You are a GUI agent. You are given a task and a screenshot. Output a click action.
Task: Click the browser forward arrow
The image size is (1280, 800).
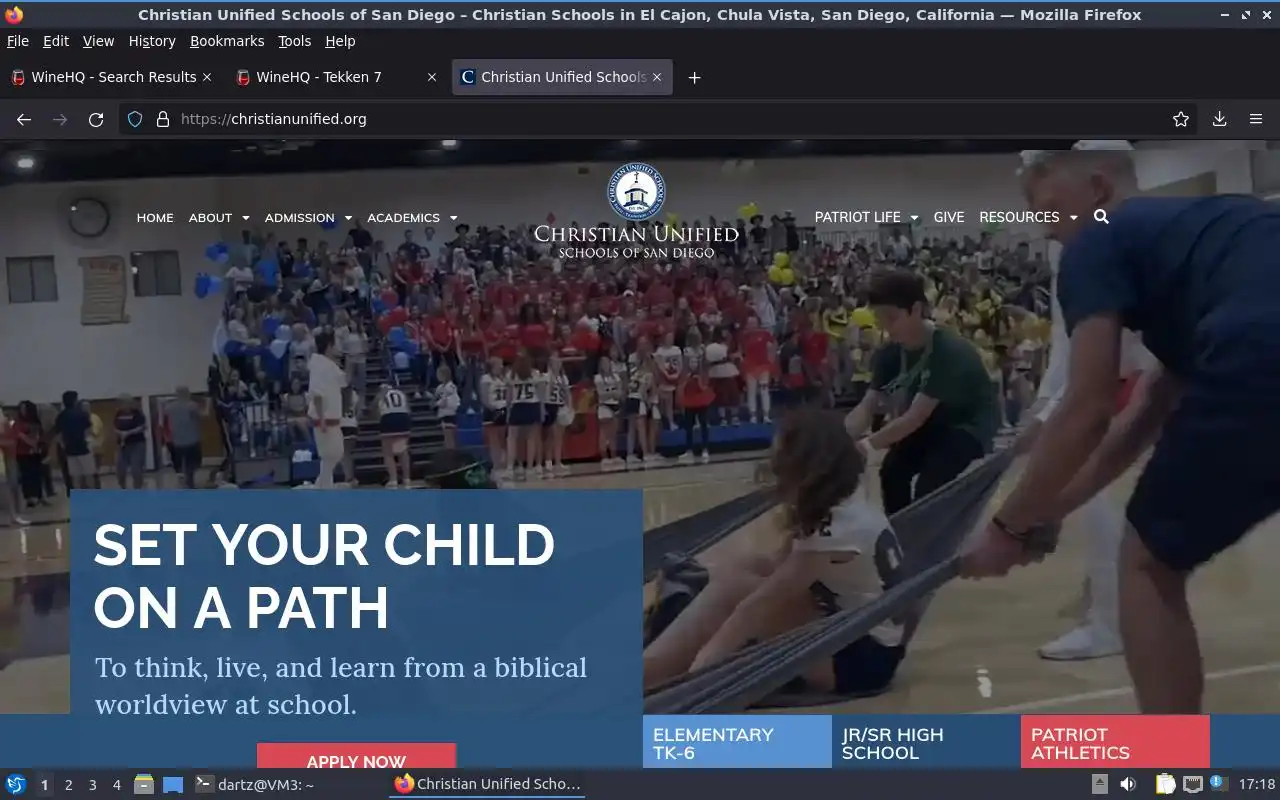click(x=60, y=119)
